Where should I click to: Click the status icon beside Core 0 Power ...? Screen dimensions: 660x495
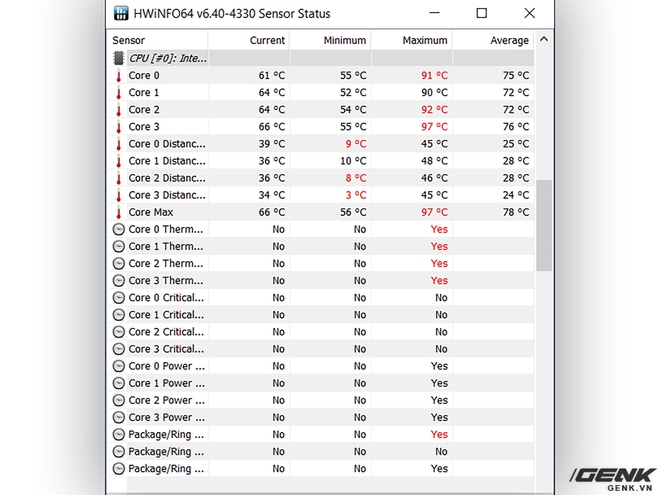tap(119, 366)
